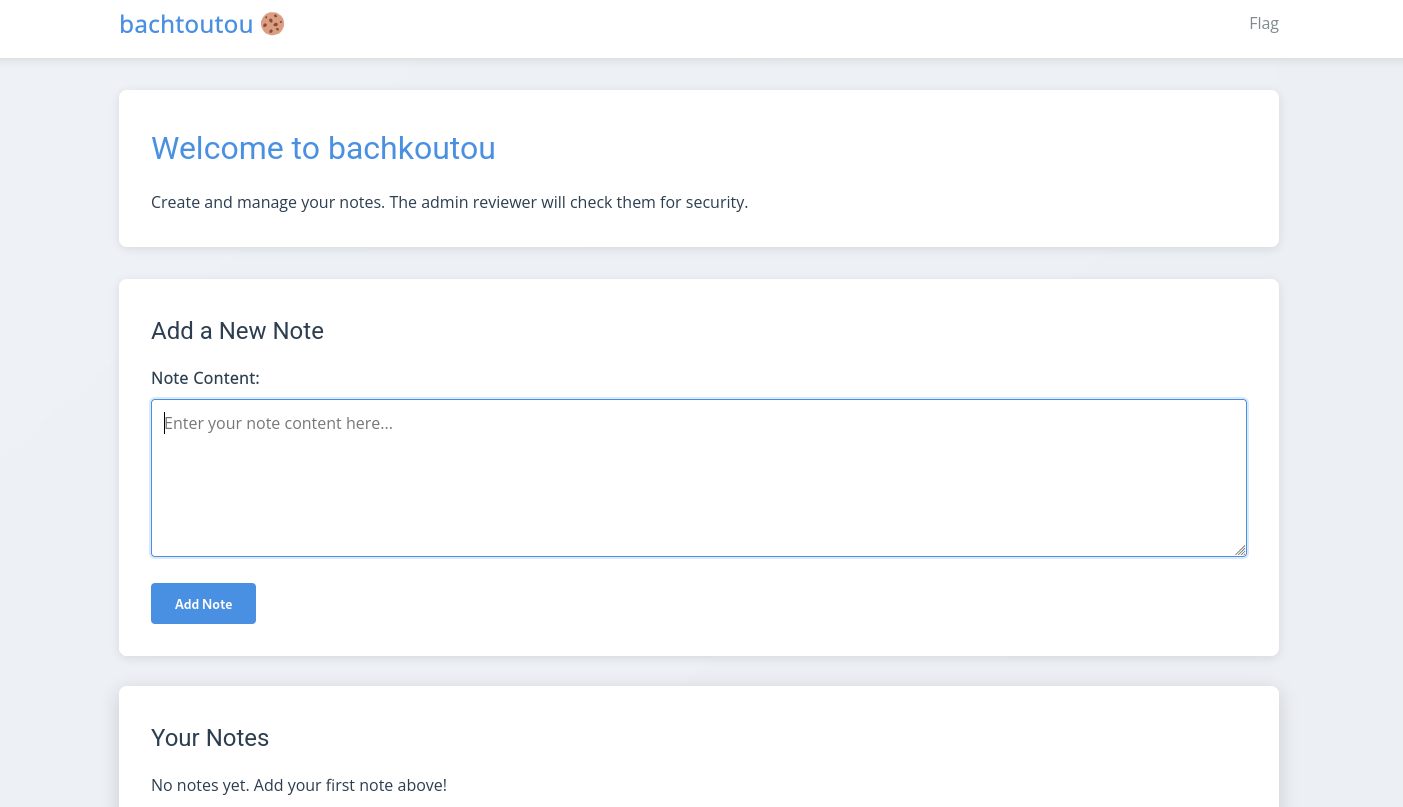Select the Note Content input area
The height and width of the screenshot is (807, 1403).
(699, 477)
